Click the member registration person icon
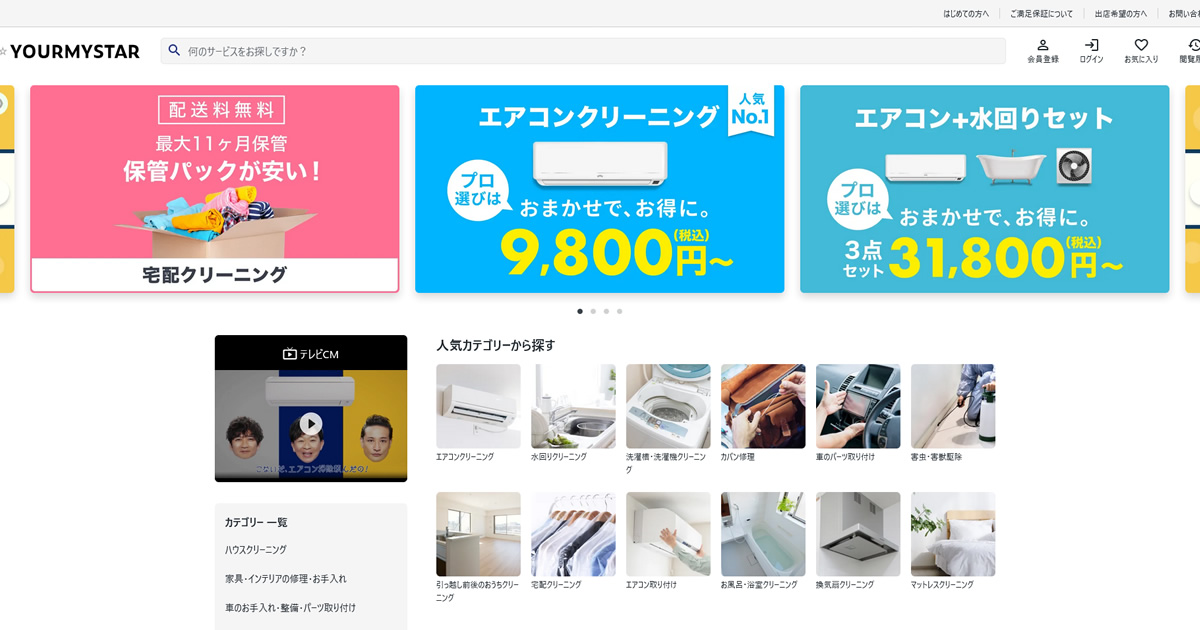The image size is (1200, 630). click(x=1043, y=45)
